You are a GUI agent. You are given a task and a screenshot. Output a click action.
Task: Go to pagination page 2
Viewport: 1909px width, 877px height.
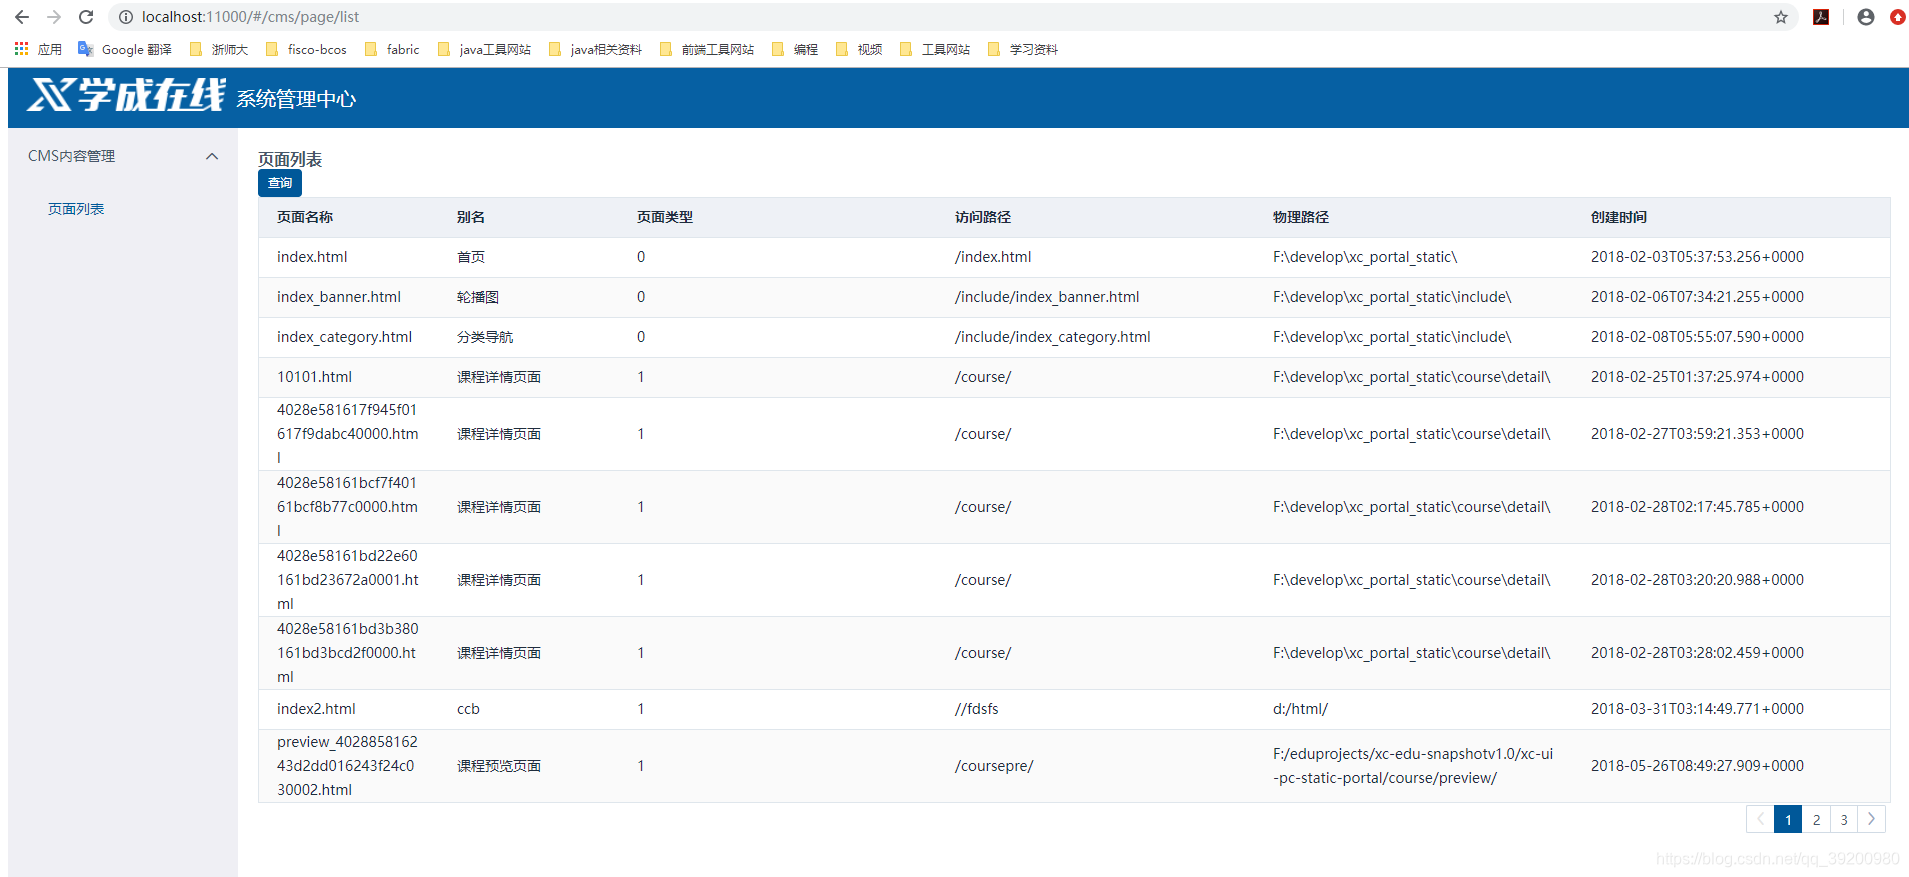1816,819
